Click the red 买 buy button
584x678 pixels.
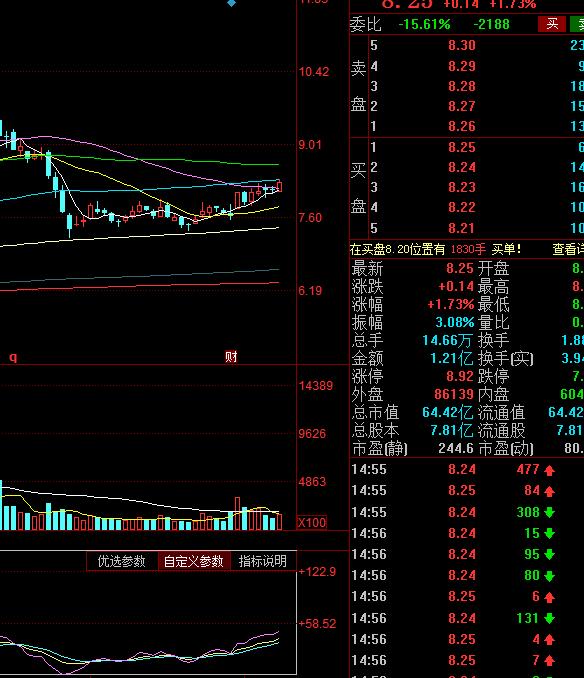[552, 24]
